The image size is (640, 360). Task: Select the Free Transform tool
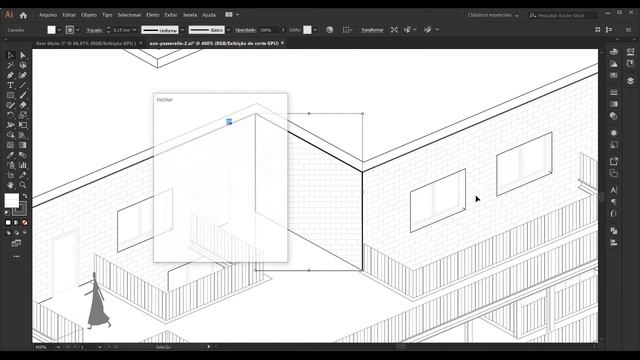pyautogui.click(x=23, y=125)
